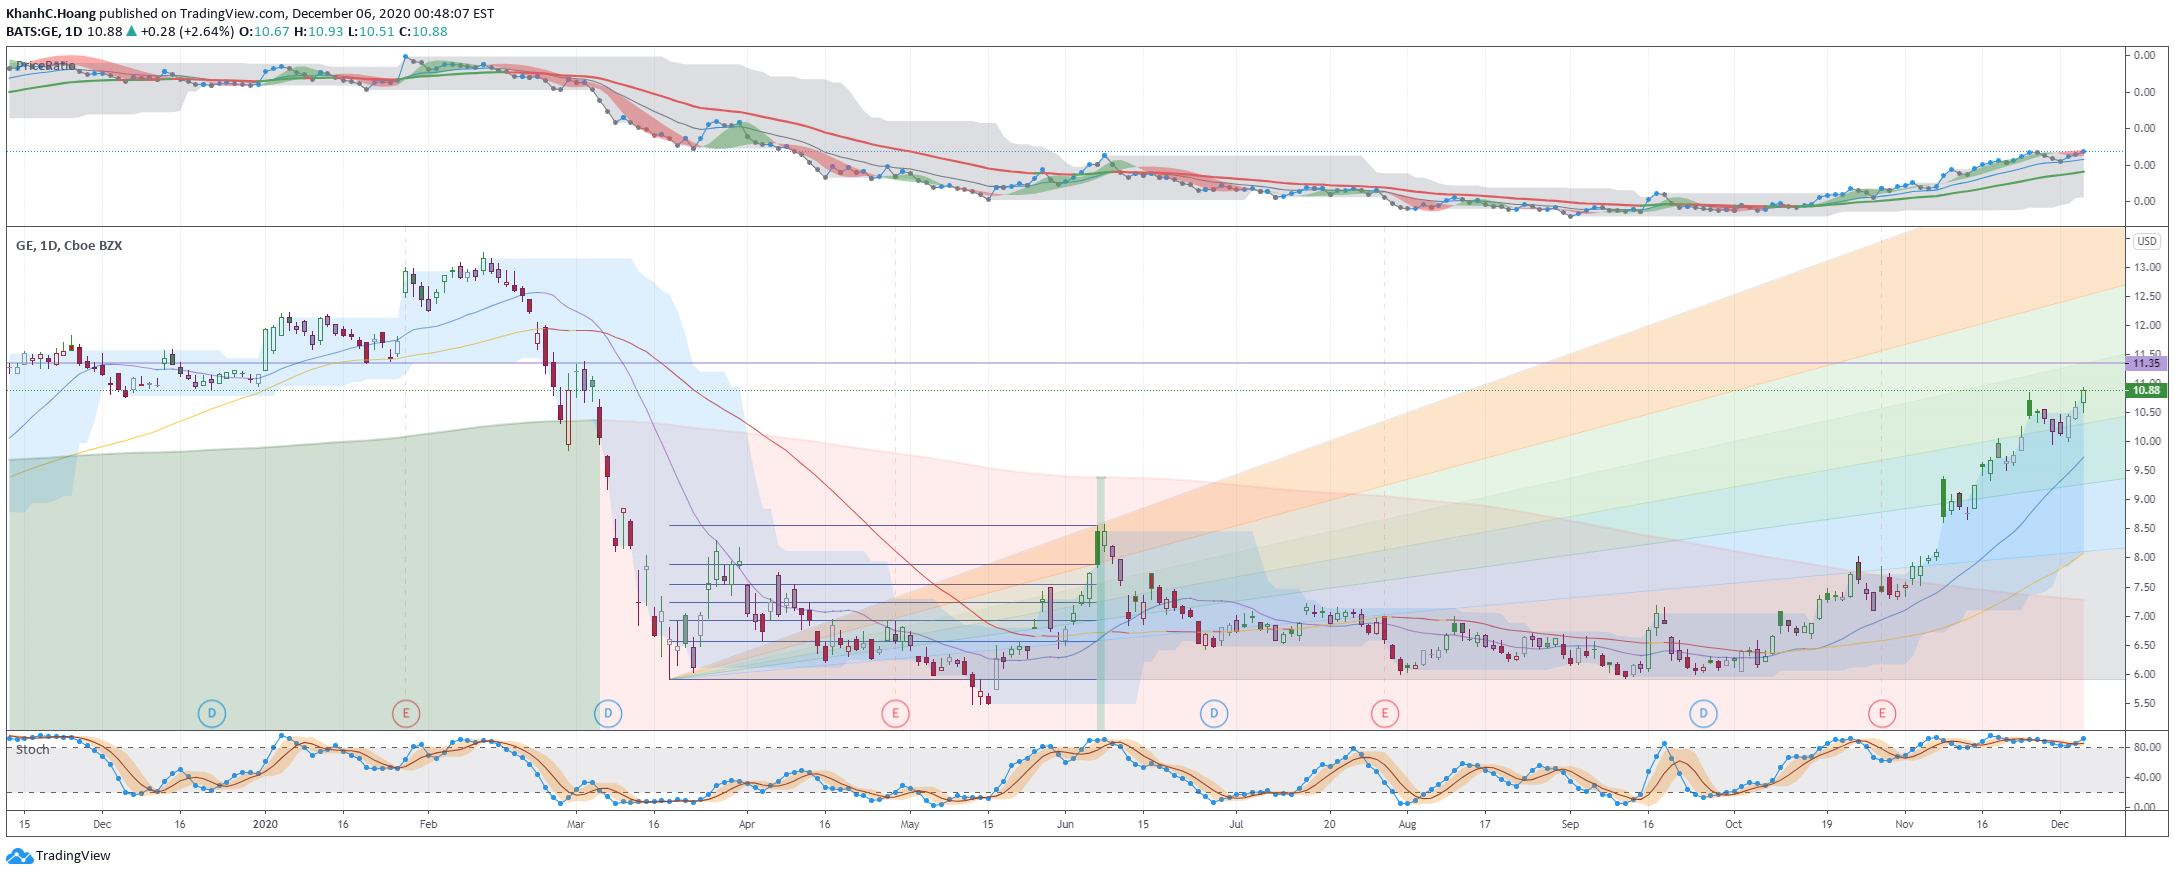Click the green 10.88 current price label

(x=2146, y=390)
